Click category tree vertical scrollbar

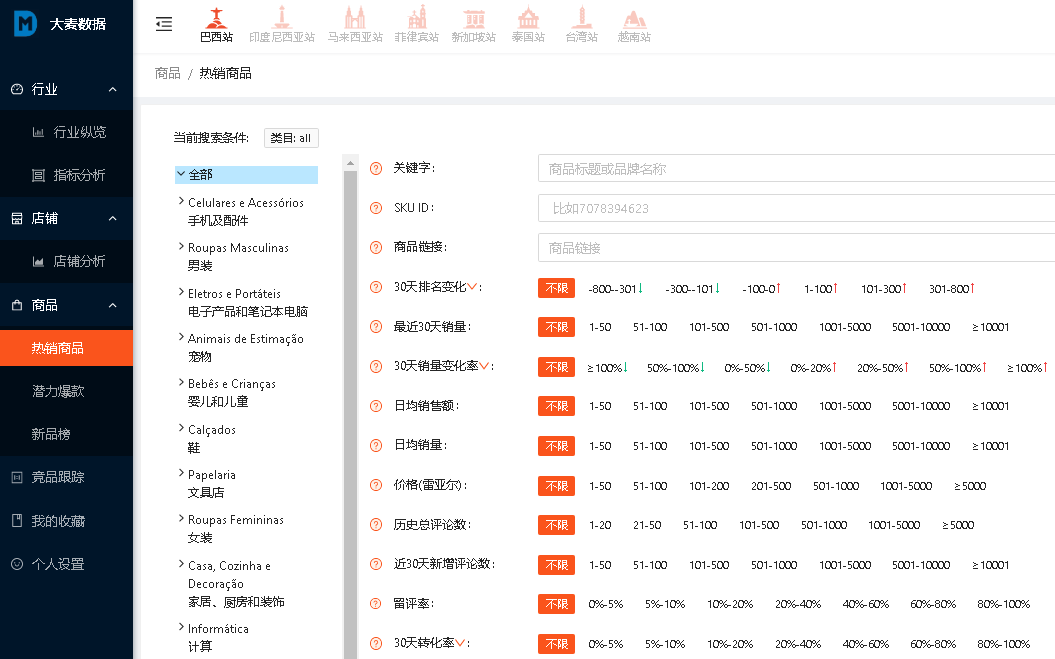[350, 414]
